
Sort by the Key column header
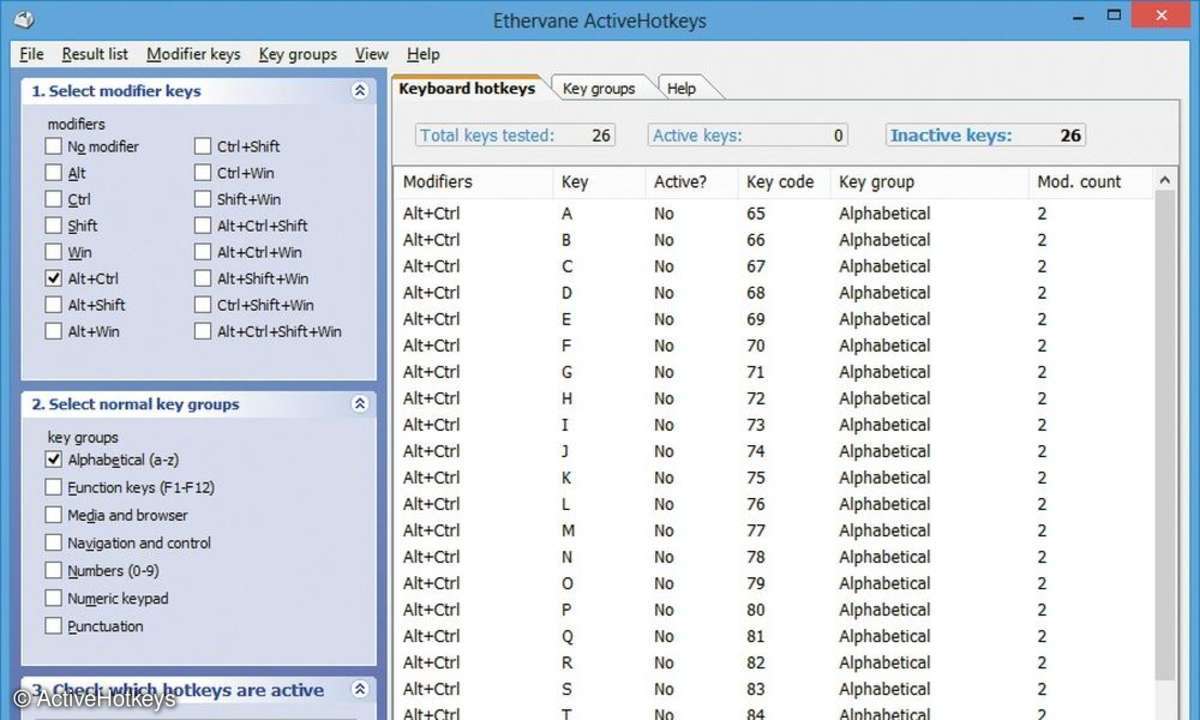[599, 182]
